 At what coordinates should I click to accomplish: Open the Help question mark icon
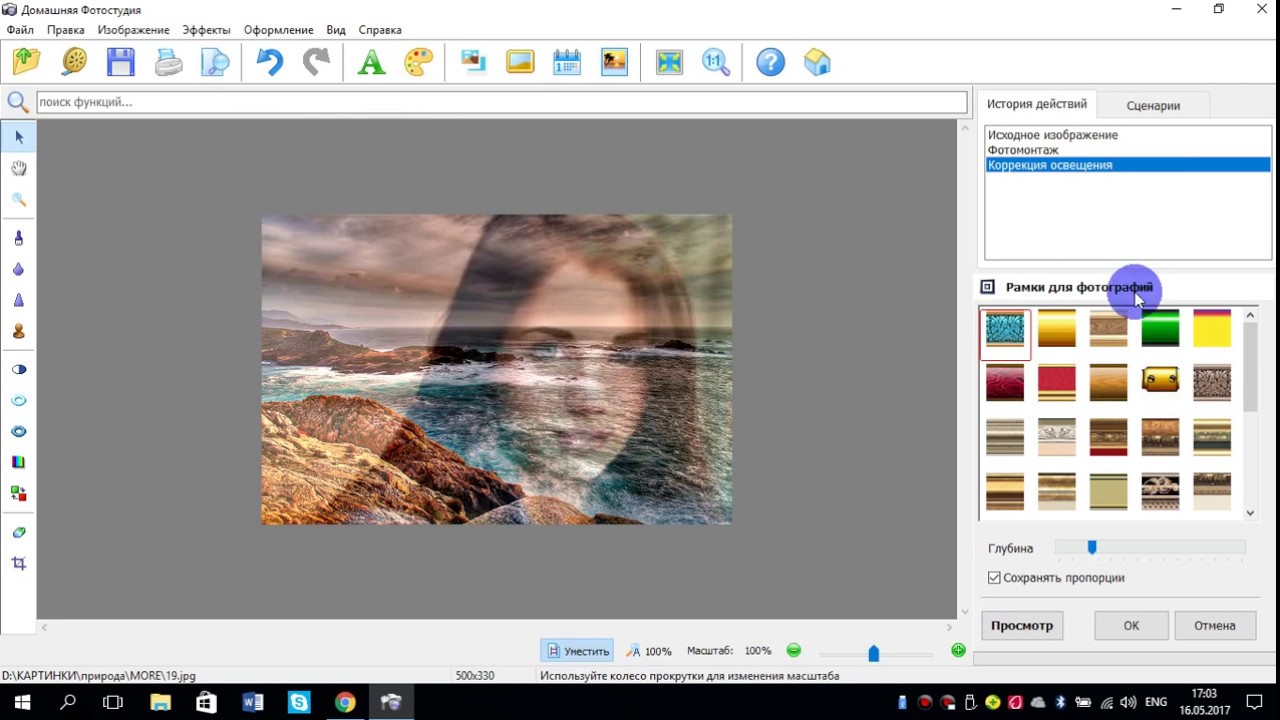[770, 62]
